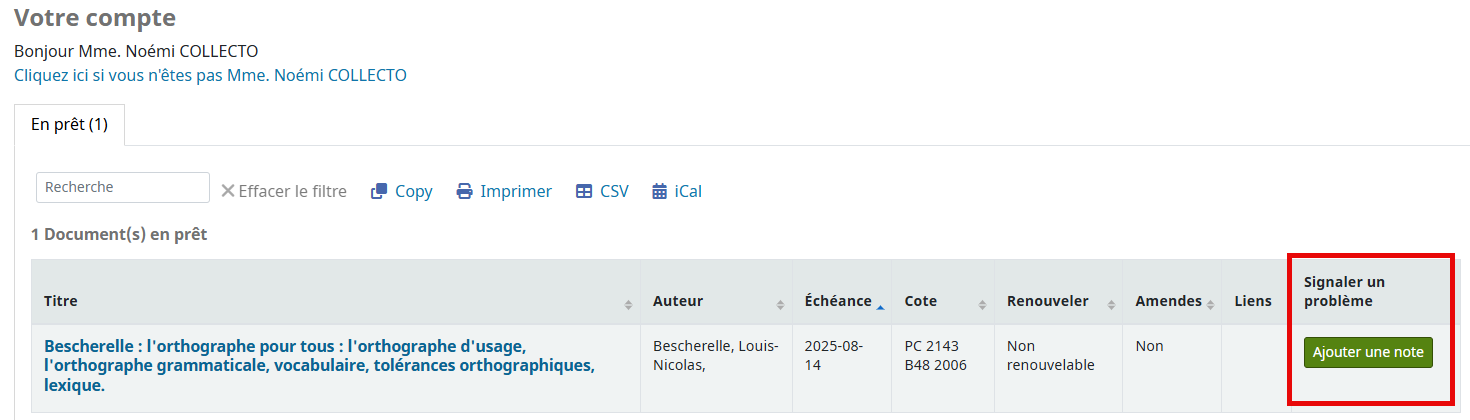The height and width of the screenshot is (420, 1470).
Task: Select the En prêt (1) tab
Action: (x=69, y=125)
